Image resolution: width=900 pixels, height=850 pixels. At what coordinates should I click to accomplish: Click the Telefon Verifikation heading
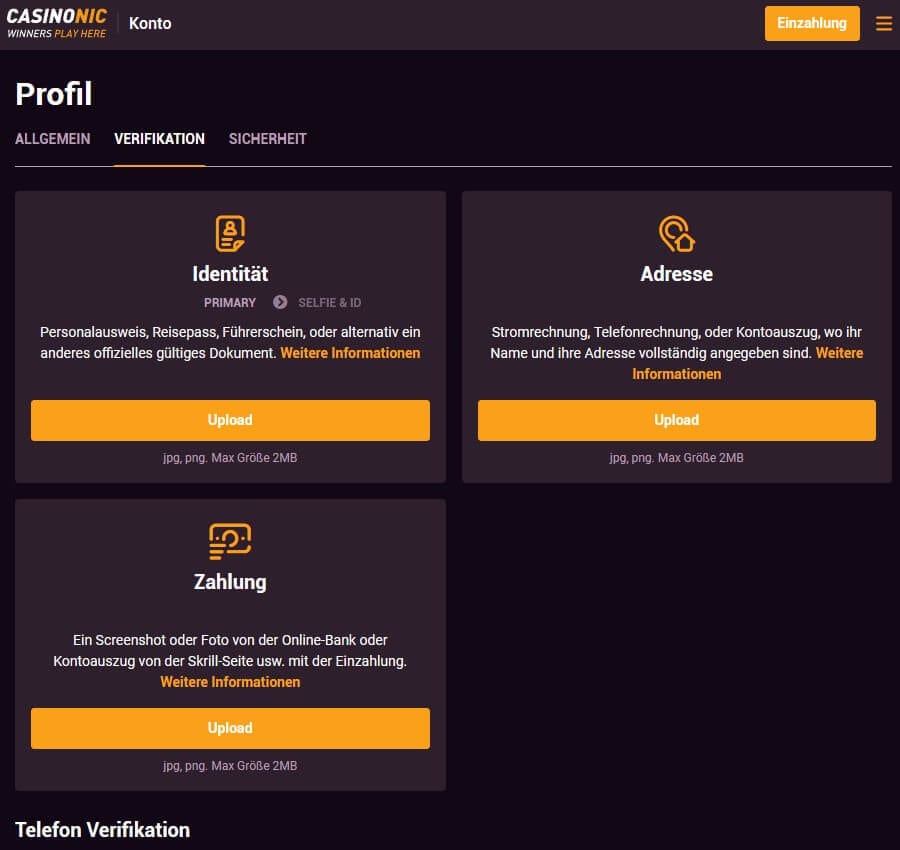[x=102, y=830]
